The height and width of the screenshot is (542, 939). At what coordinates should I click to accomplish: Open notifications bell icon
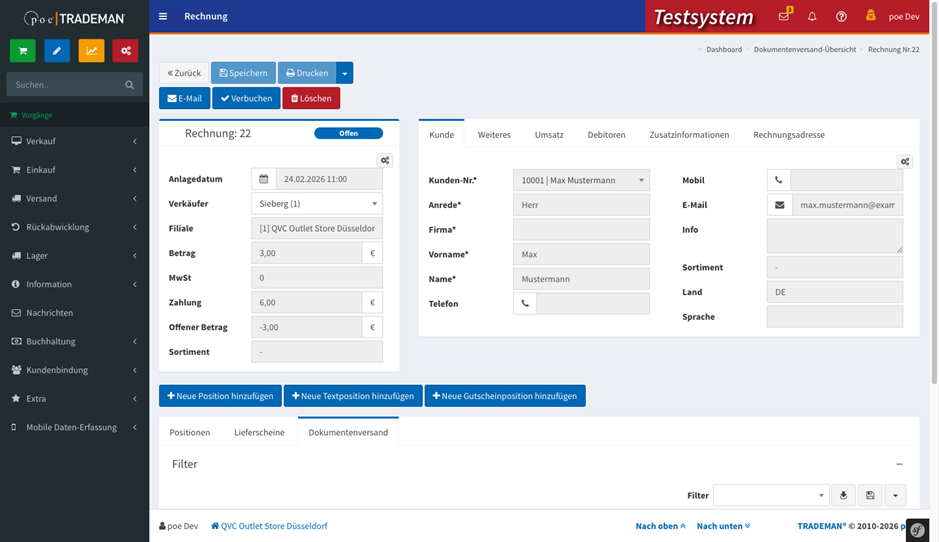click(812, 16)
